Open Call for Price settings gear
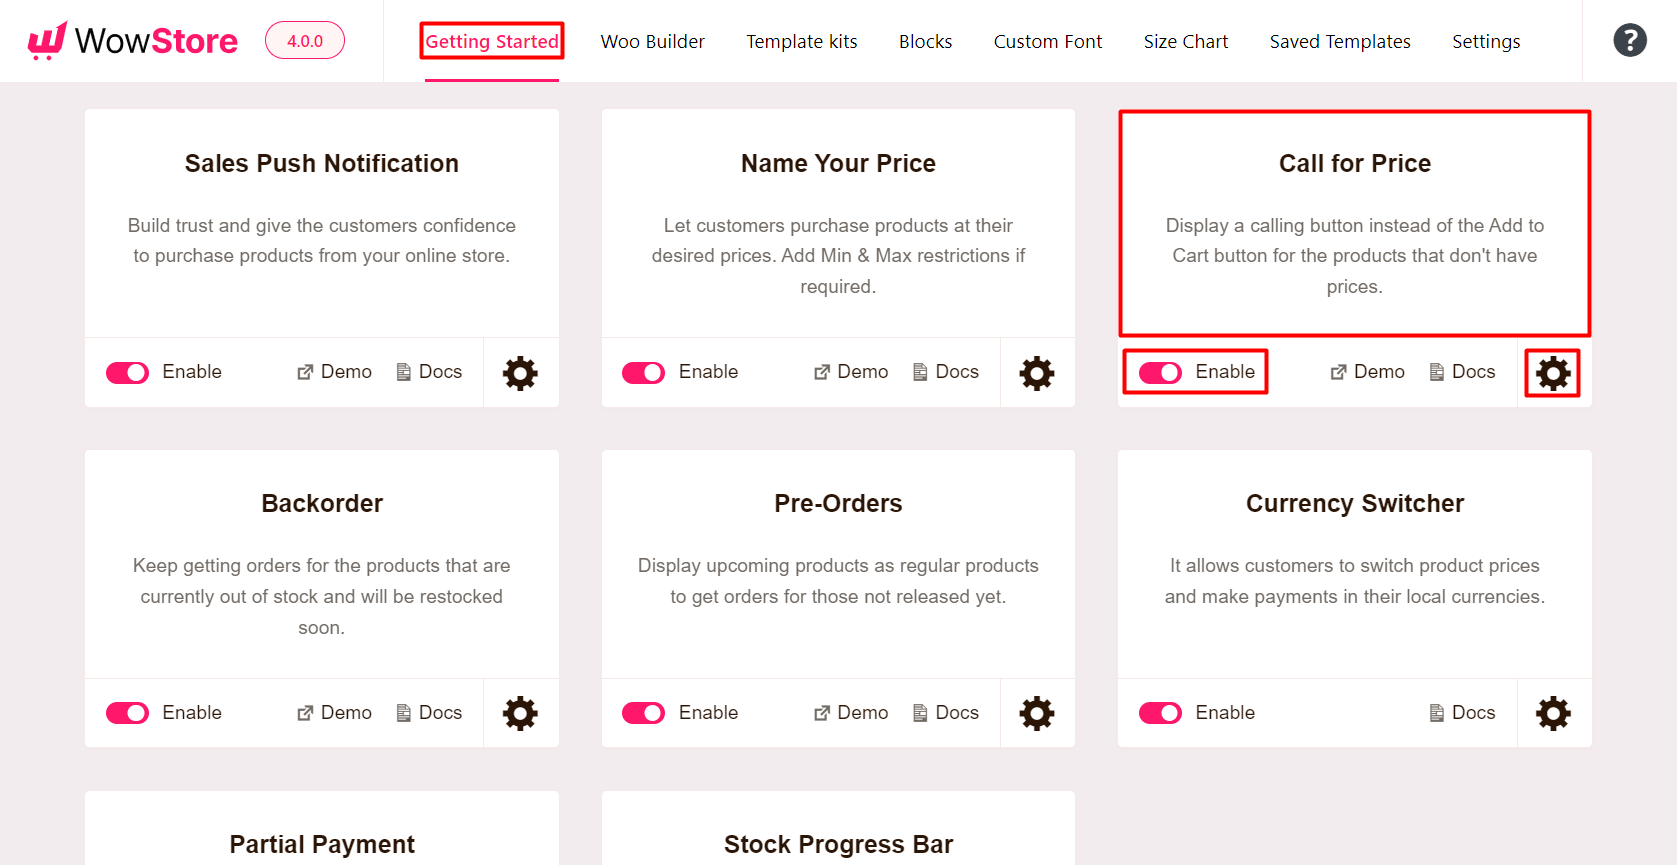This screenshot has height=865, width=1677. (x=1552, y=373)
